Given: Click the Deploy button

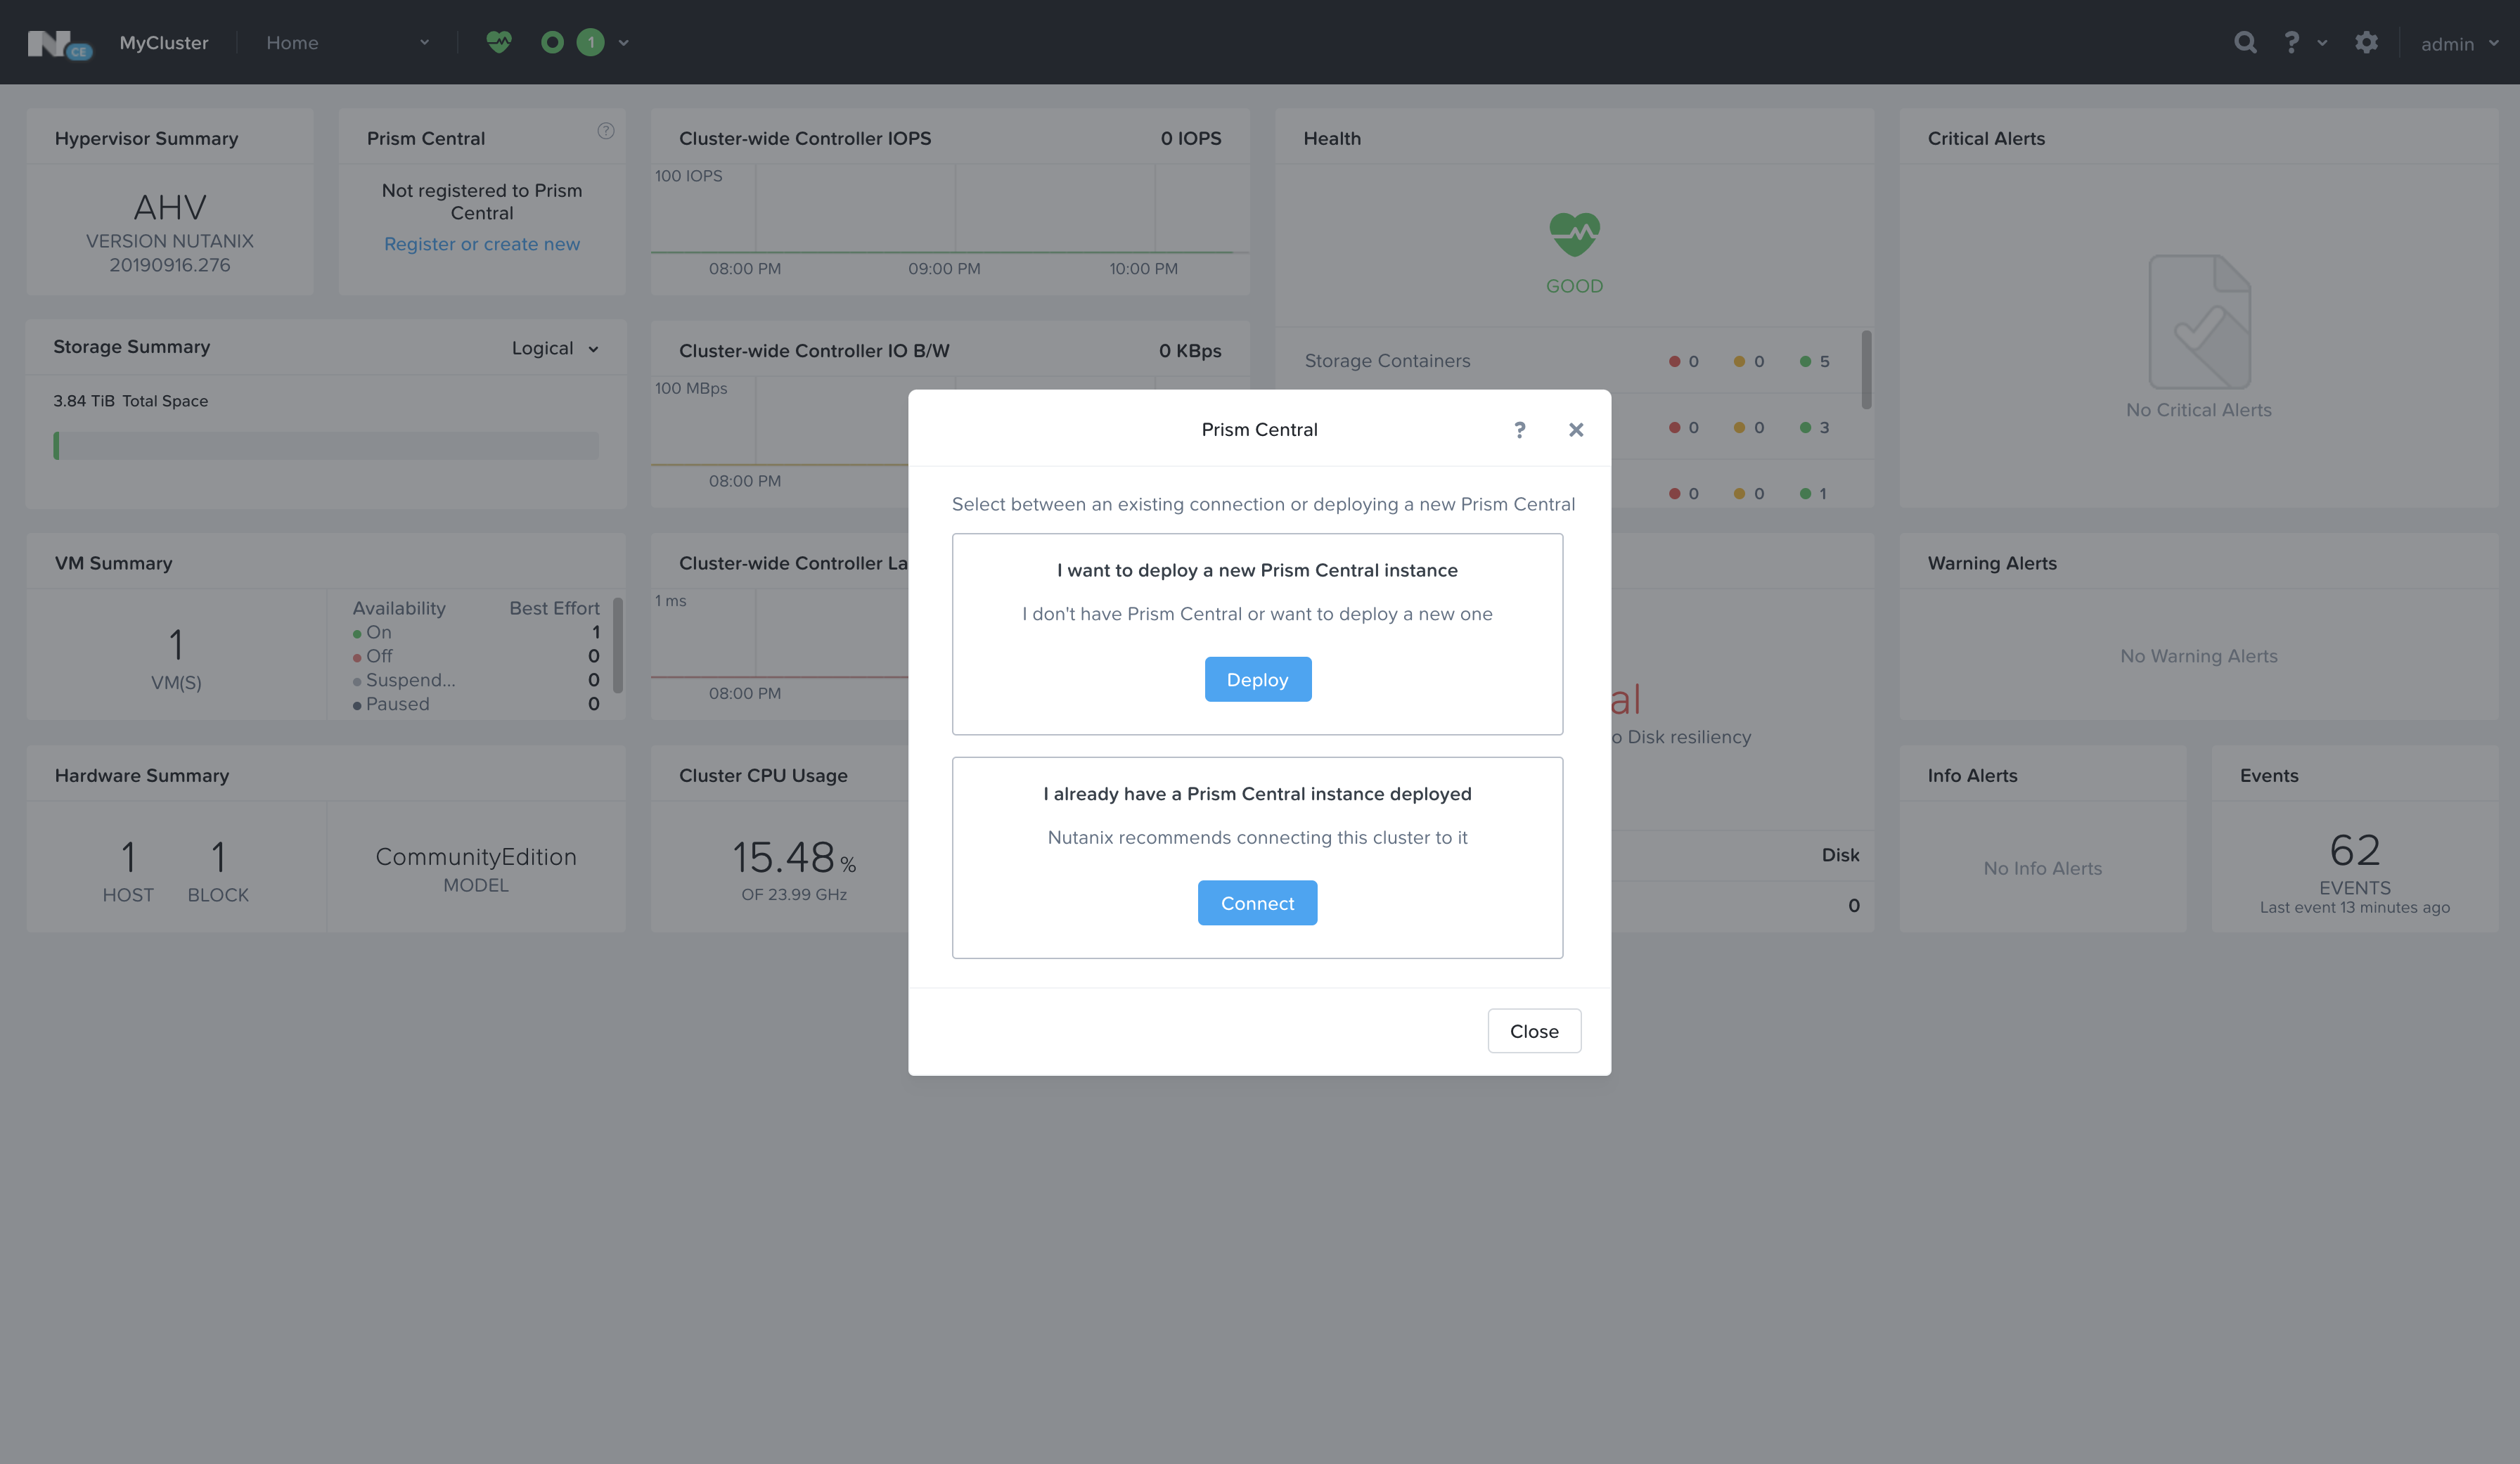Looking at the screenshot, I should [1257, 680].
